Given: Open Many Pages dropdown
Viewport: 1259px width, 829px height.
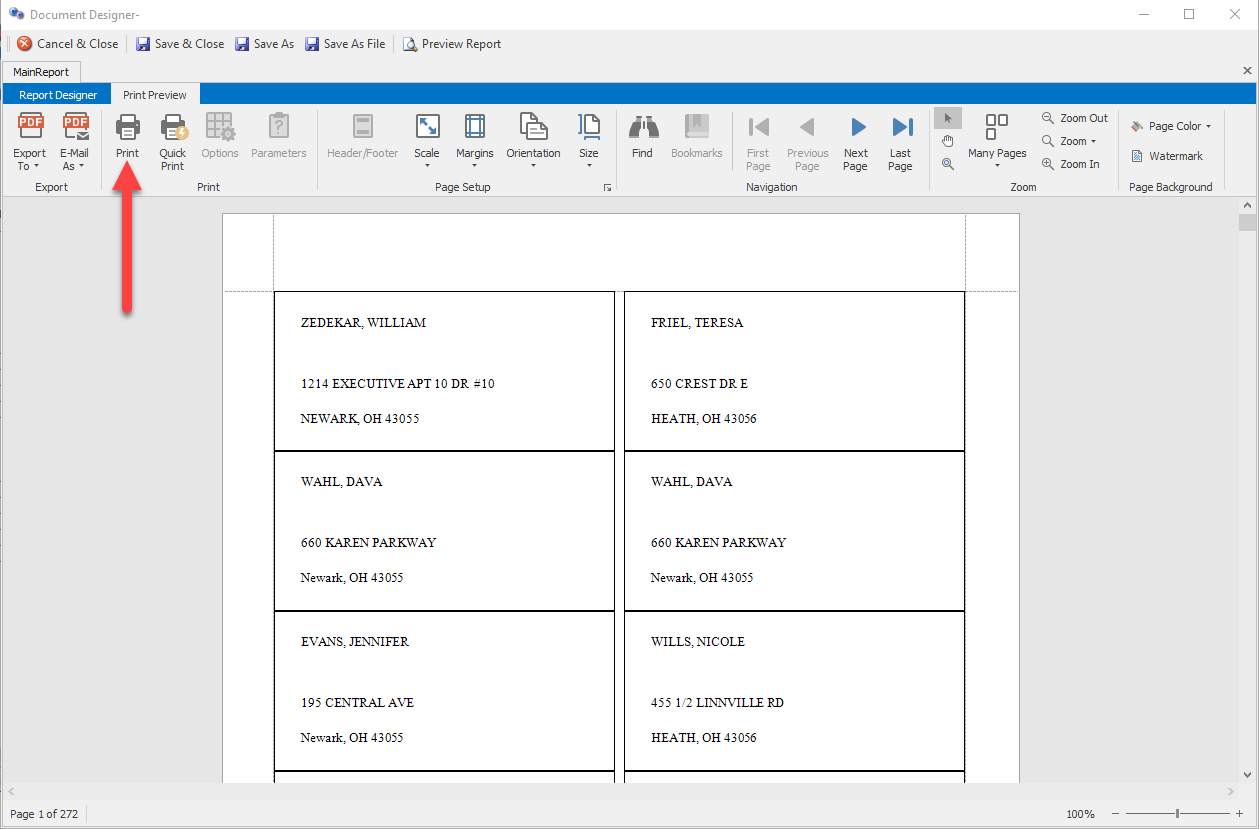Looking at the screenshot, I should point(997,141).
